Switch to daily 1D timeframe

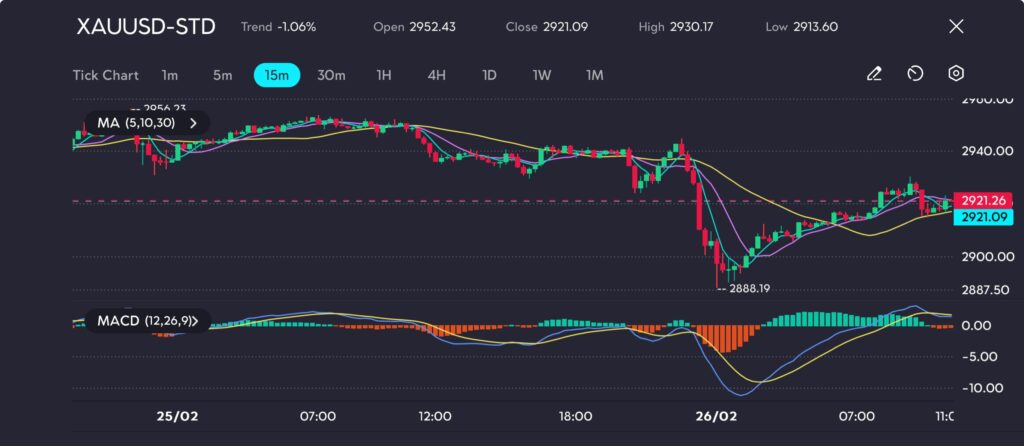click(x=489, y=75)
